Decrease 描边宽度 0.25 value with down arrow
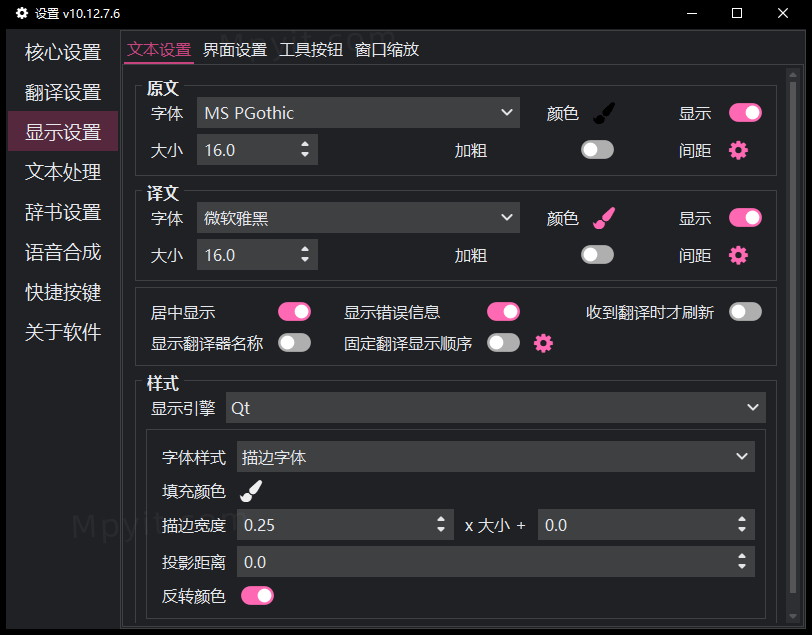 pos(441,530)
